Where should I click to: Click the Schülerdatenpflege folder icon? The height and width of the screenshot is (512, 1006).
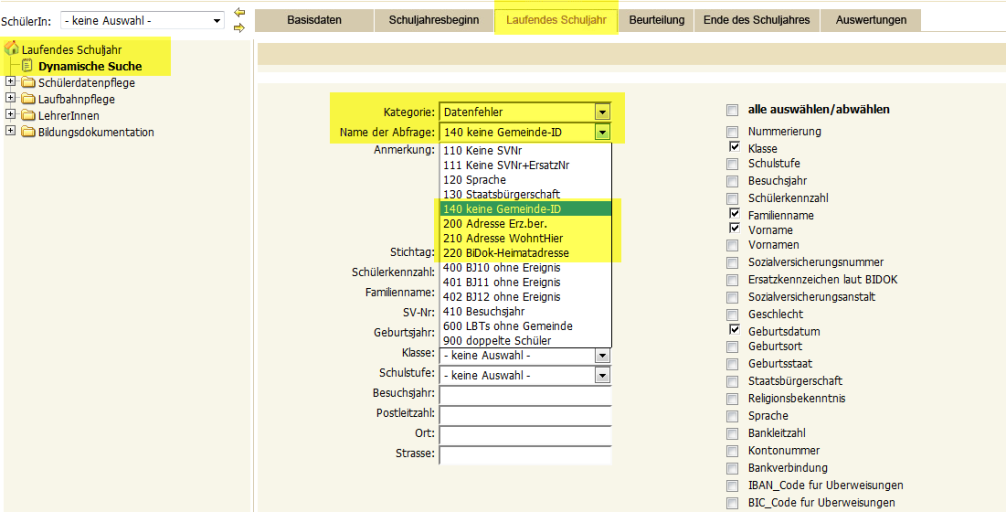coord(28,82)
